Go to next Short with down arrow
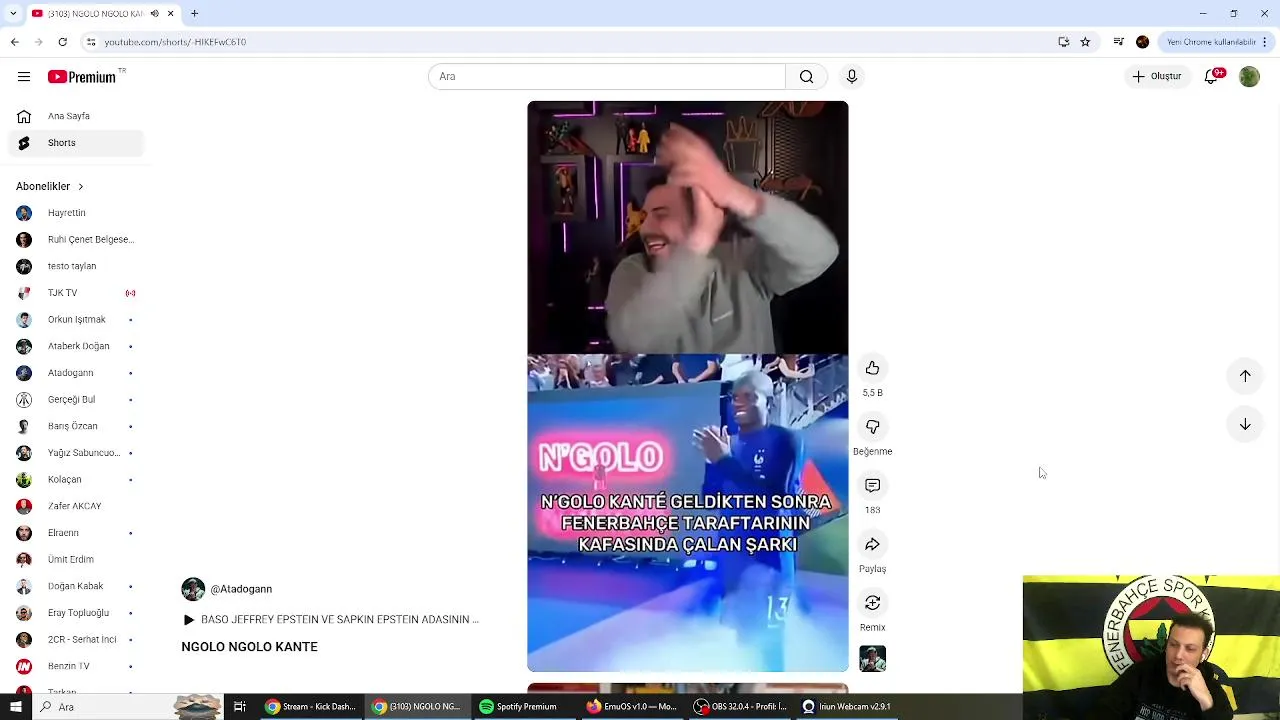Image resolution: width=1280 pixels, height=720 pixels. (1245, 425)
